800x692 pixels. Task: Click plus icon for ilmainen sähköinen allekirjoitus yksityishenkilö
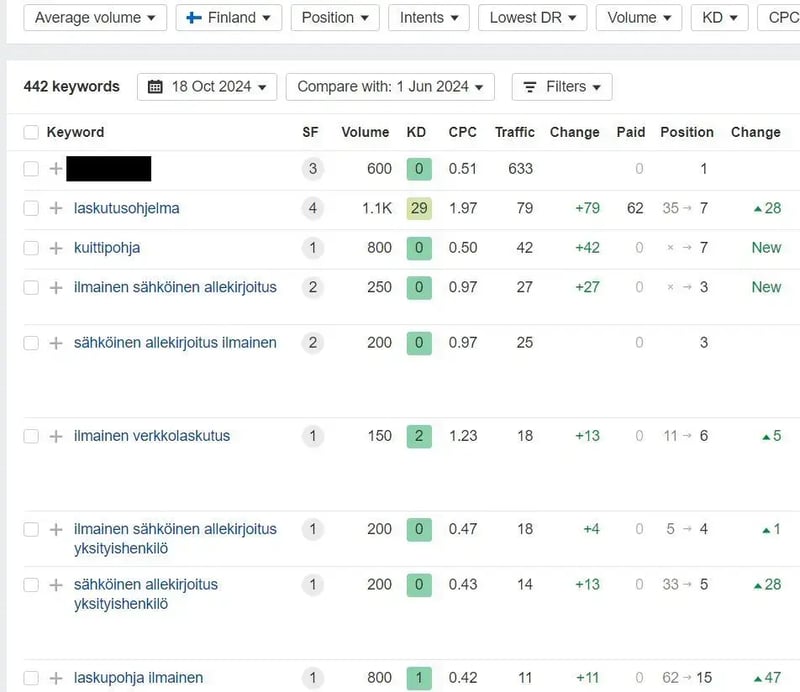(x=56, y=530)
